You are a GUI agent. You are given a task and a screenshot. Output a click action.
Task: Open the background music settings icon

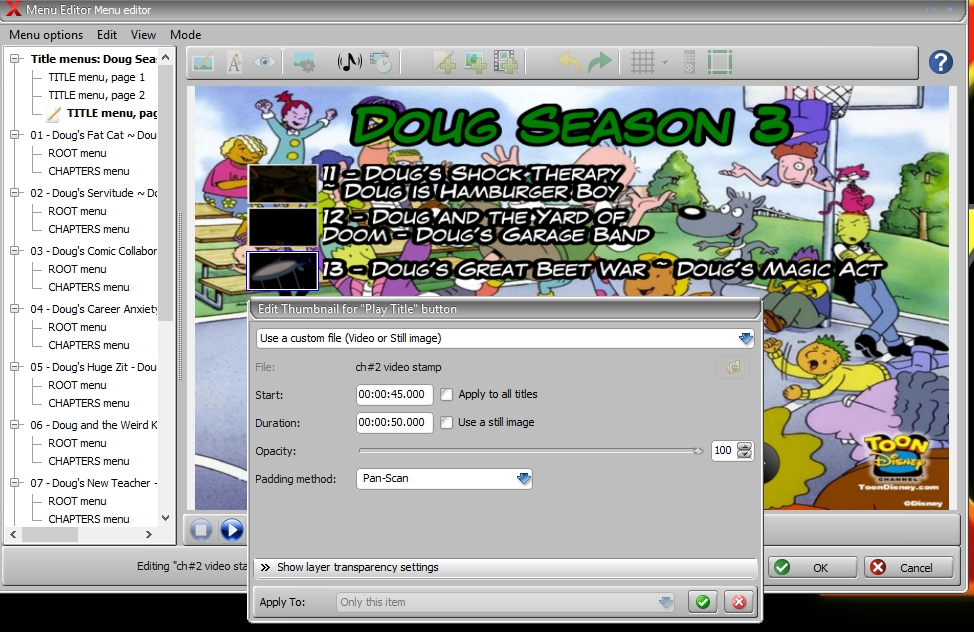click(x=350, y=62)
